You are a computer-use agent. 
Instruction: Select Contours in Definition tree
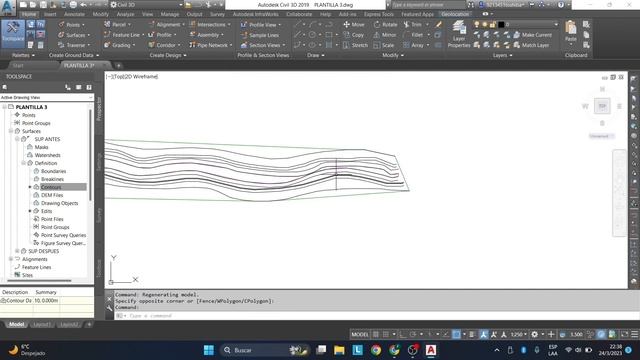51,187
